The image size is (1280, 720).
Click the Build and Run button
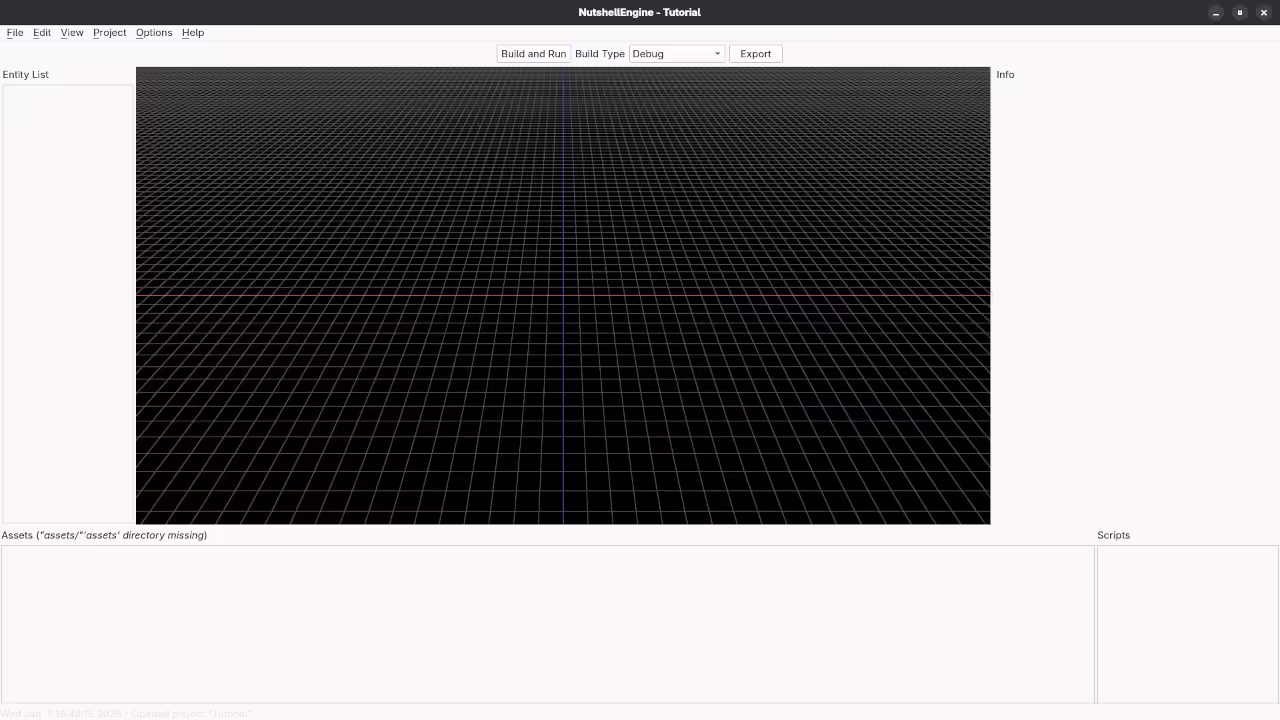tap(533, 53)
